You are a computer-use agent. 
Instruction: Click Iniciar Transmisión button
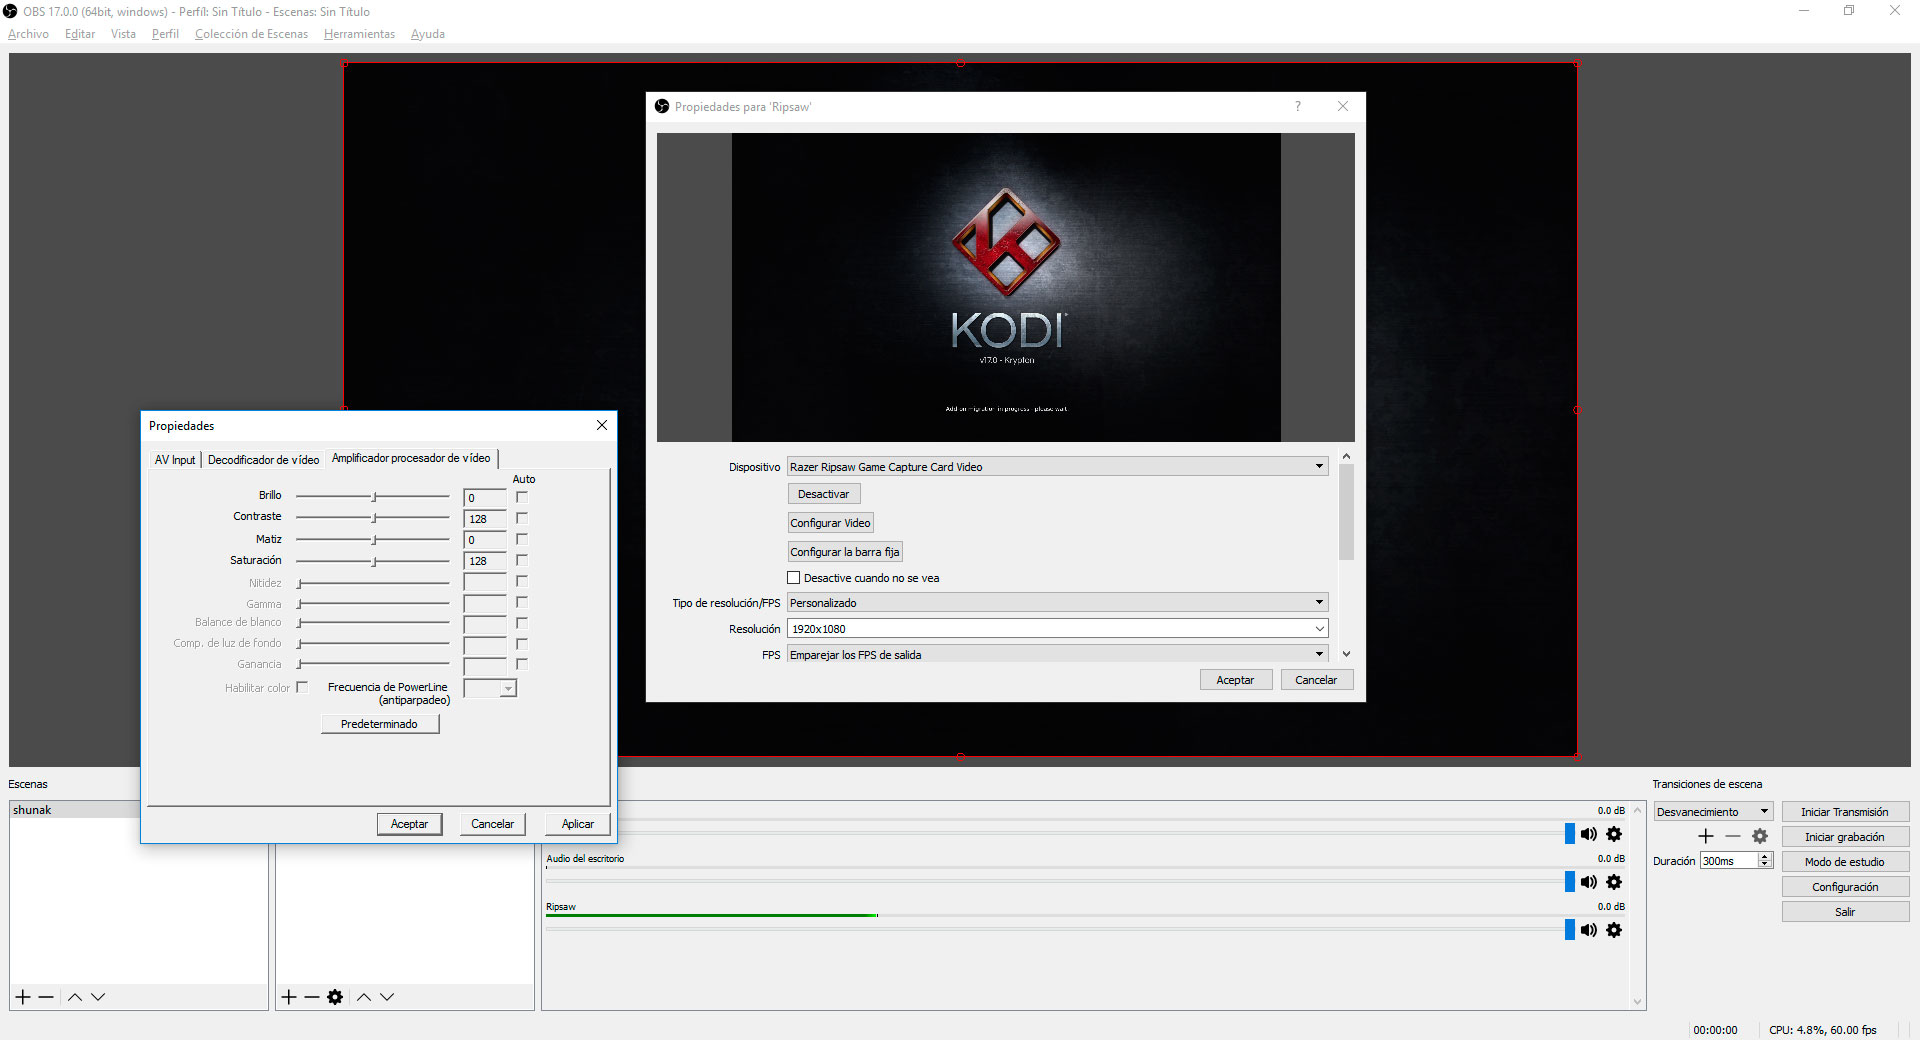(x=1845, y=812)
